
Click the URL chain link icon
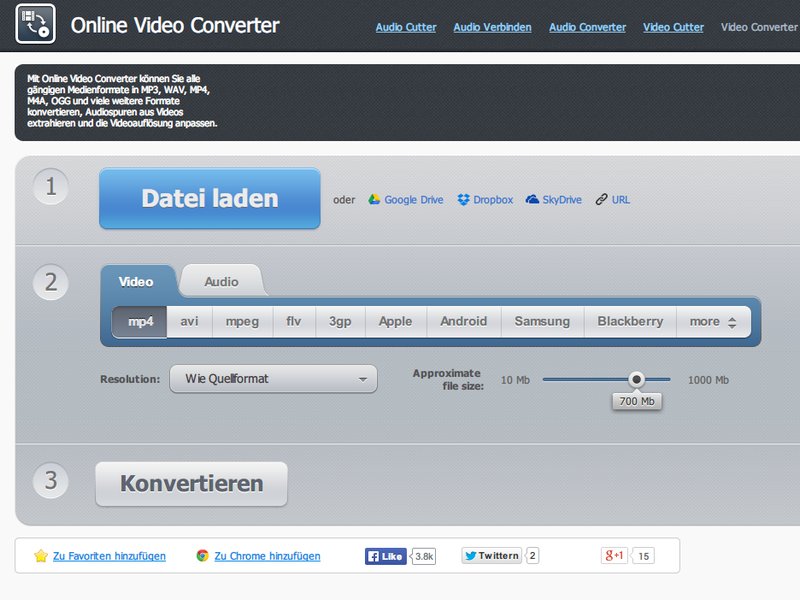[602, 199]
